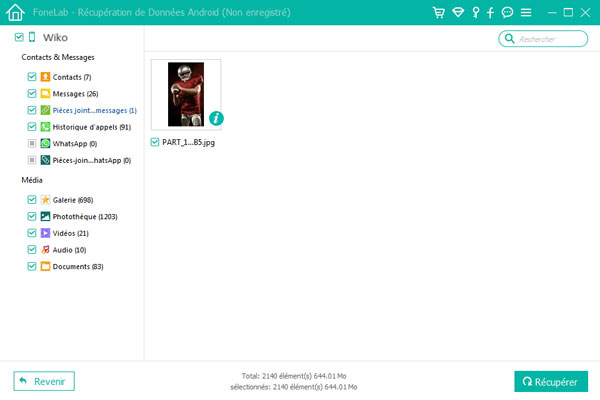Image resolution: width=600 pixels, height=400 pixels.
Task: Click the WhatsApp logo icon
Action: tap(45, 144)
